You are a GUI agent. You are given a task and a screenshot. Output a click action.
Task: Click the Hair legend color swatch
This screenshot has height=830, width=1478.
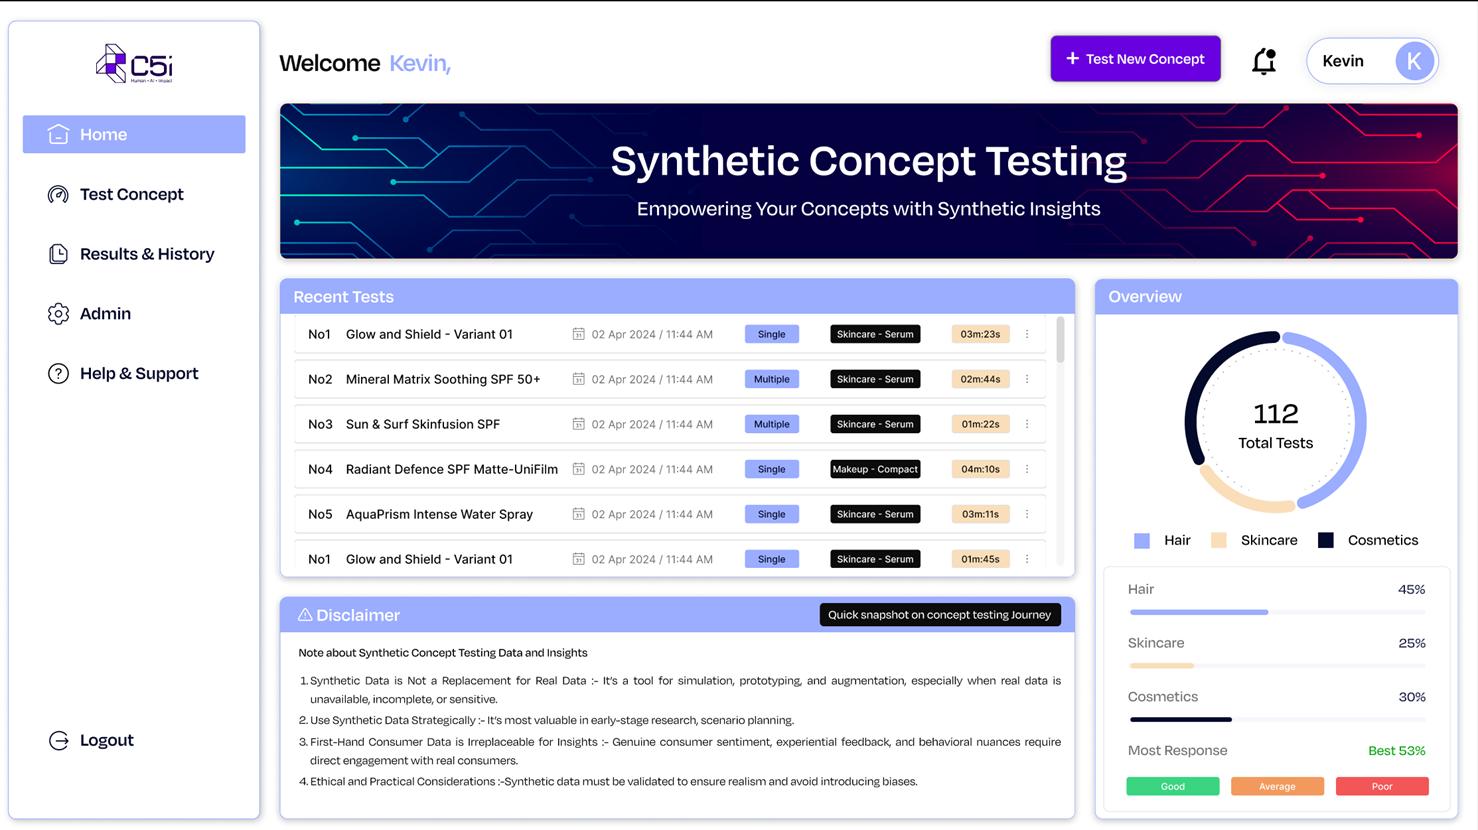pos(1142,541)
